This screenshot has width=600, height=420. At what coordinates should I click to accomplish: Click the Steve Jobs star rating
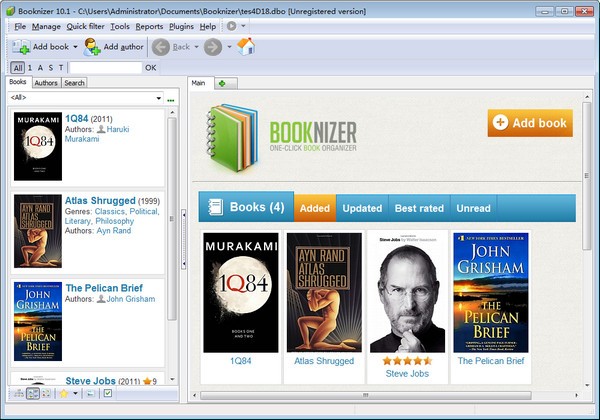(407, 360)
